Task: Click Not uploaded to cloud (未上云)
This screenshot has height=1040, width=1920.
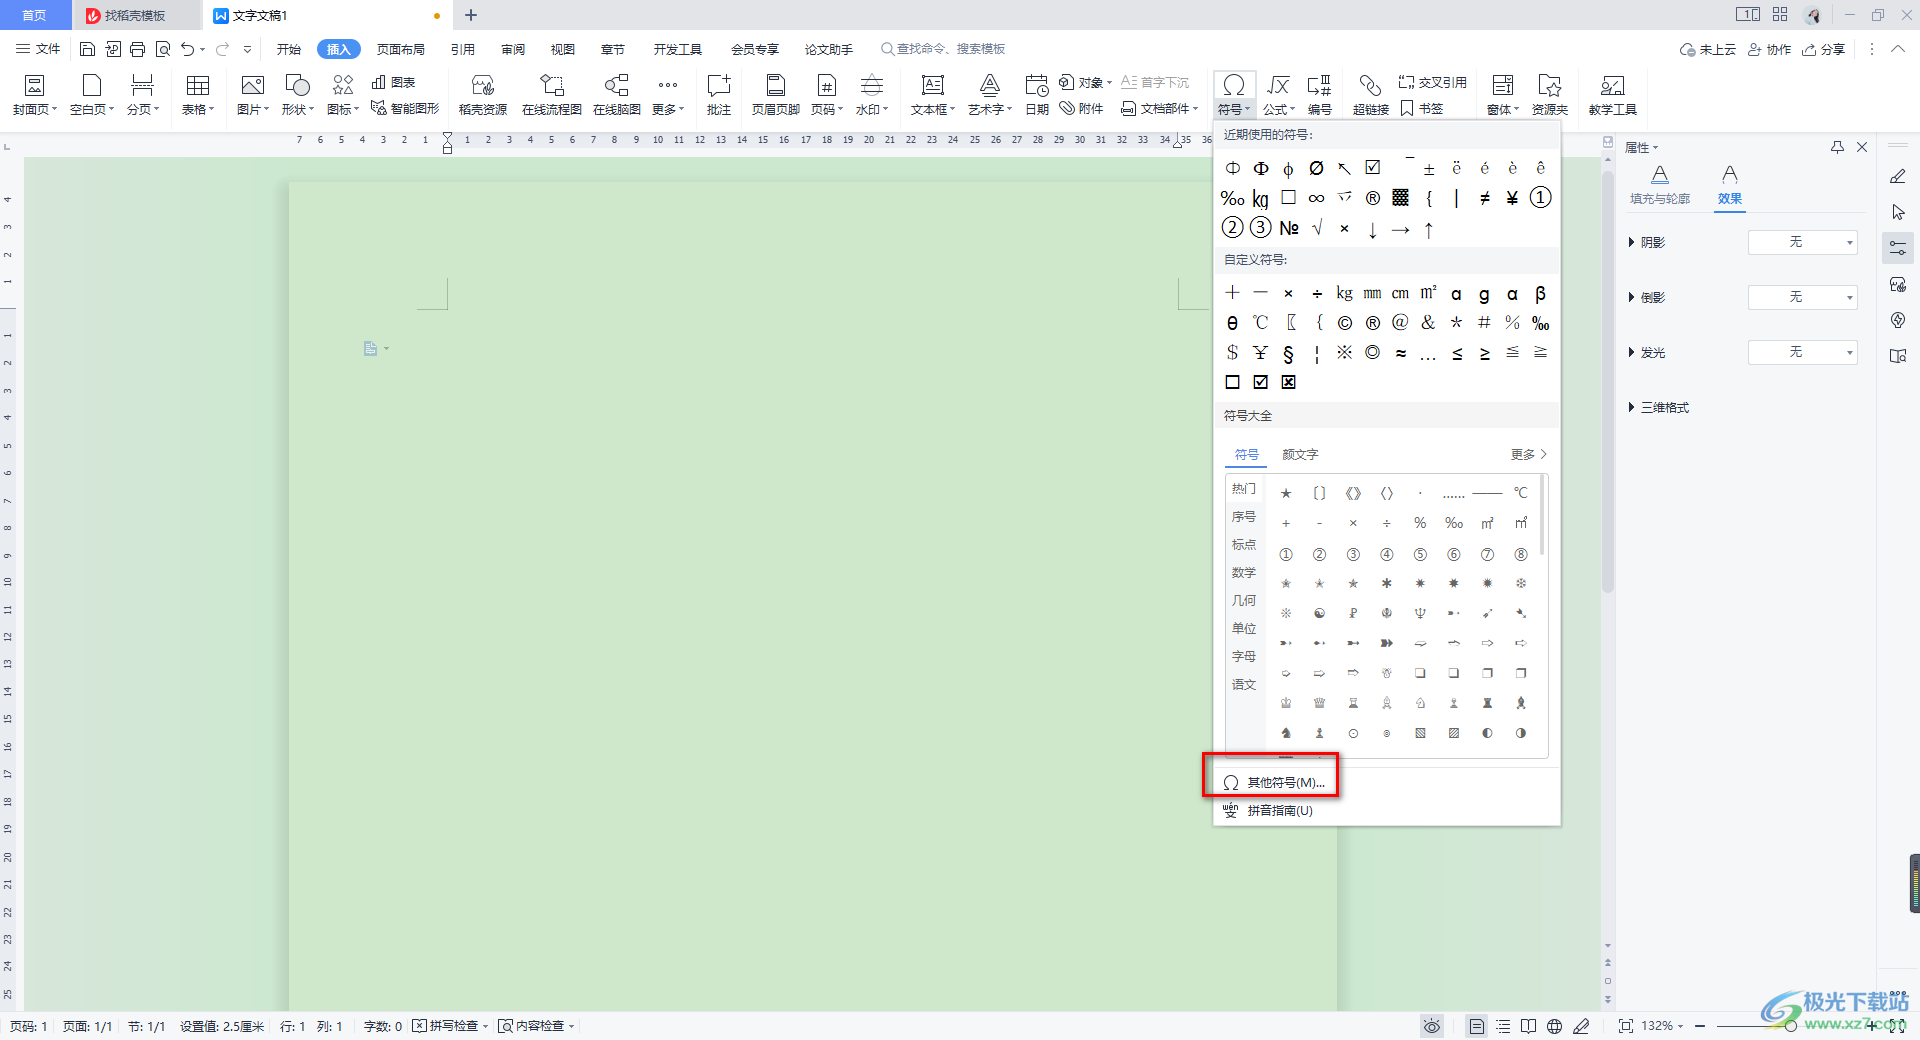Action: coord(1708,49)
